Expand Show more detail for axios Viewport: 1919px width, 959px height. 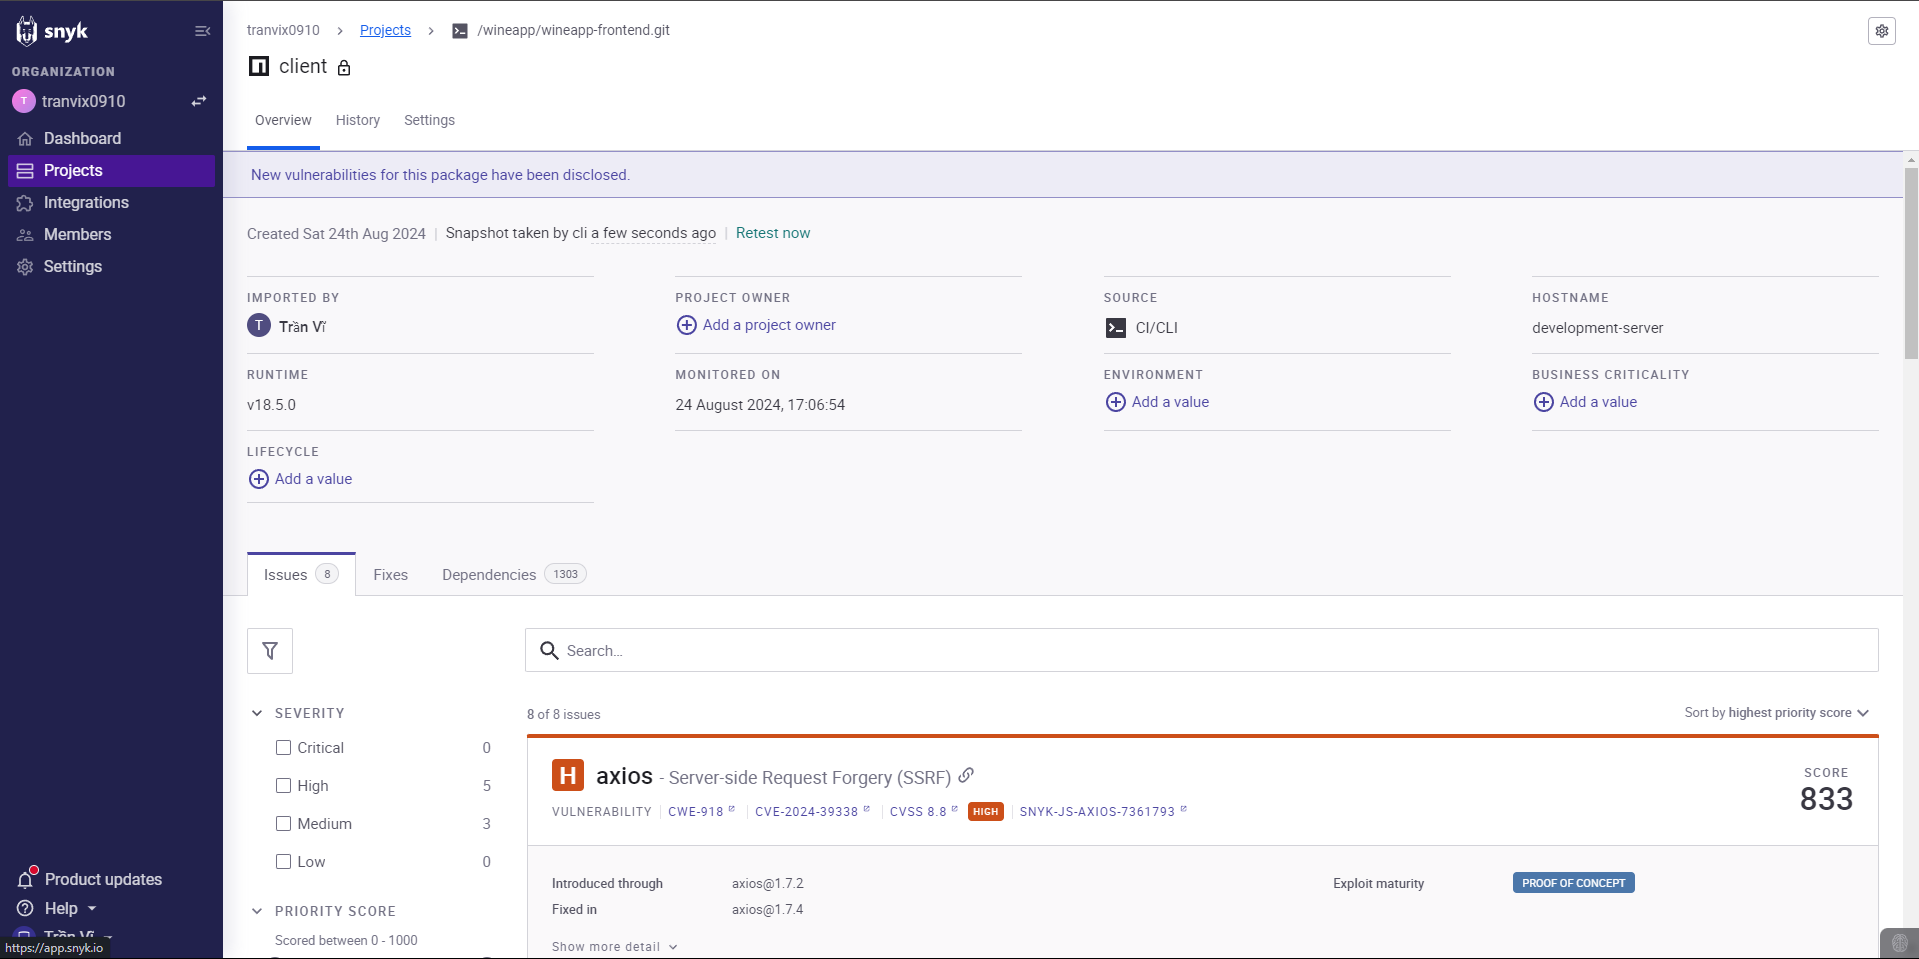[614, 947]
